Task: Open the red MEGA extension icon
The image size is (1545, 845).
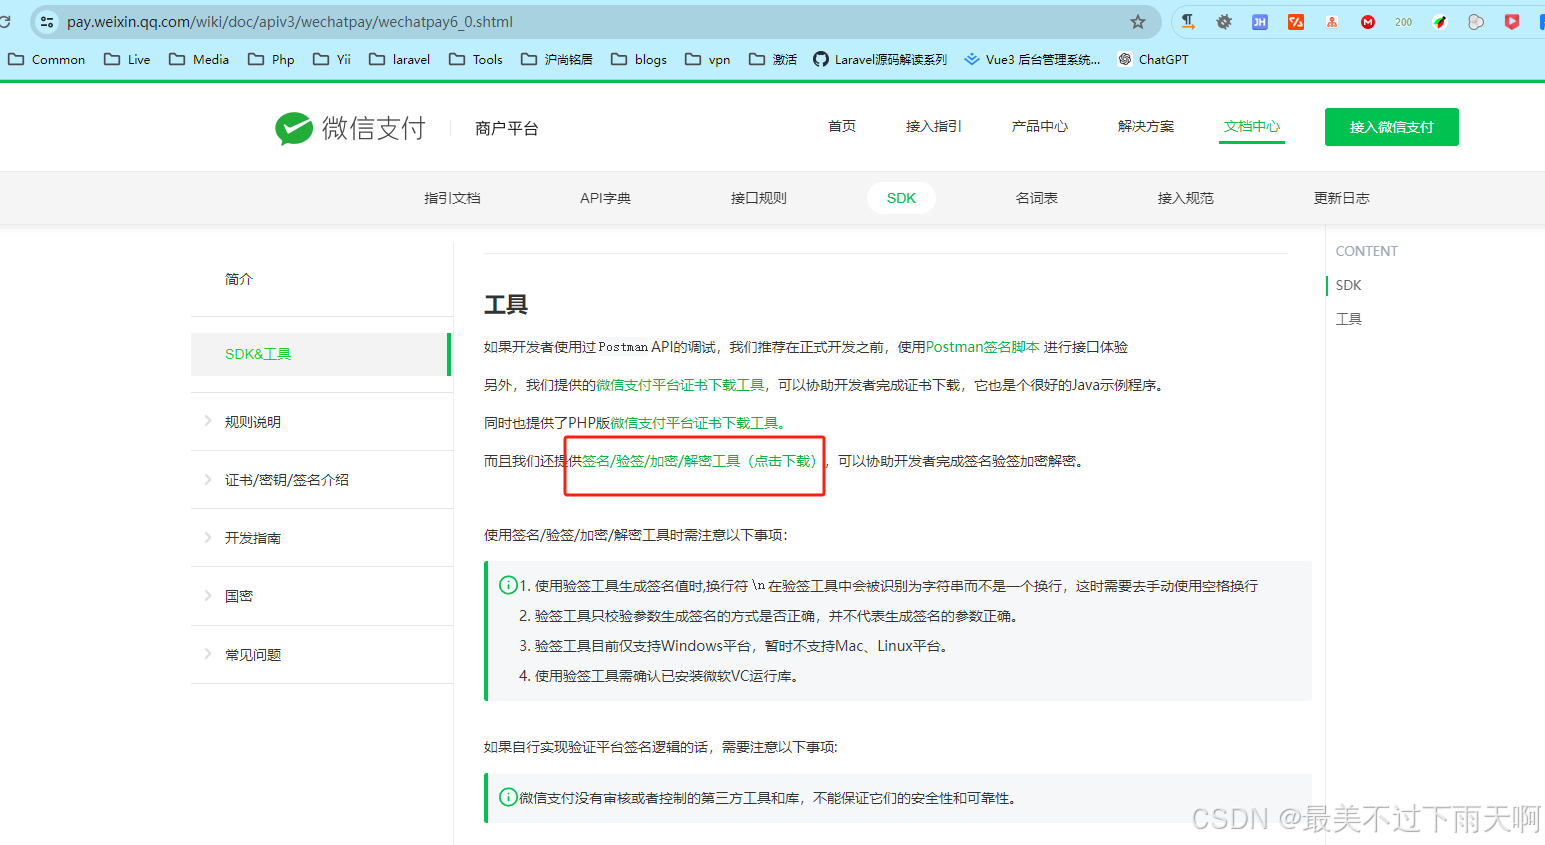Action: click(x=1368, y=22)
